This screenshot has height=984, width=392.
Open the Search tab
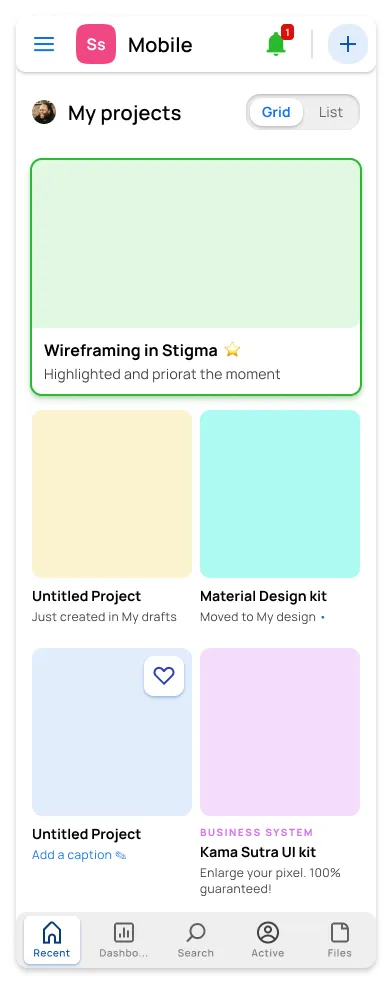196,940
